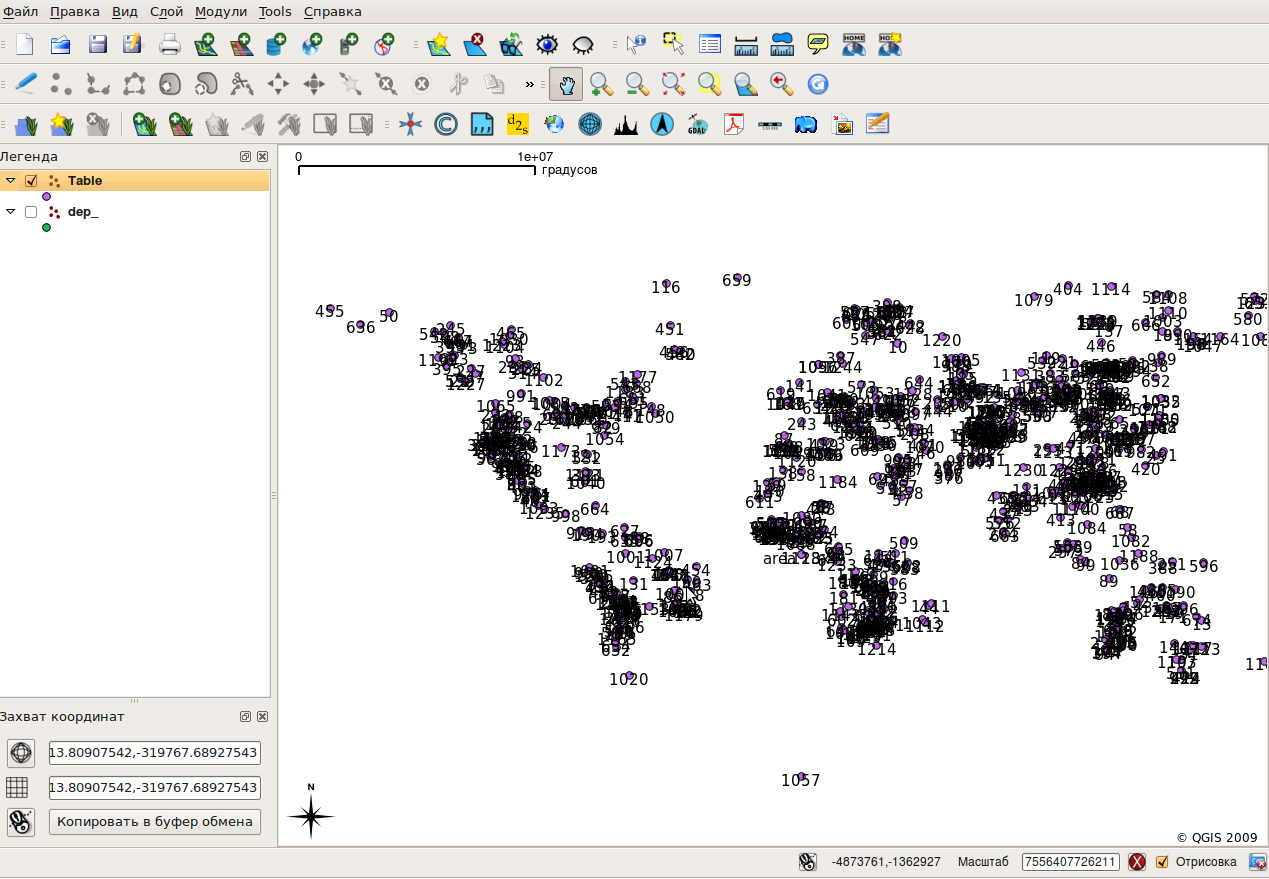Open the attribute table icon

coord(709,44)
